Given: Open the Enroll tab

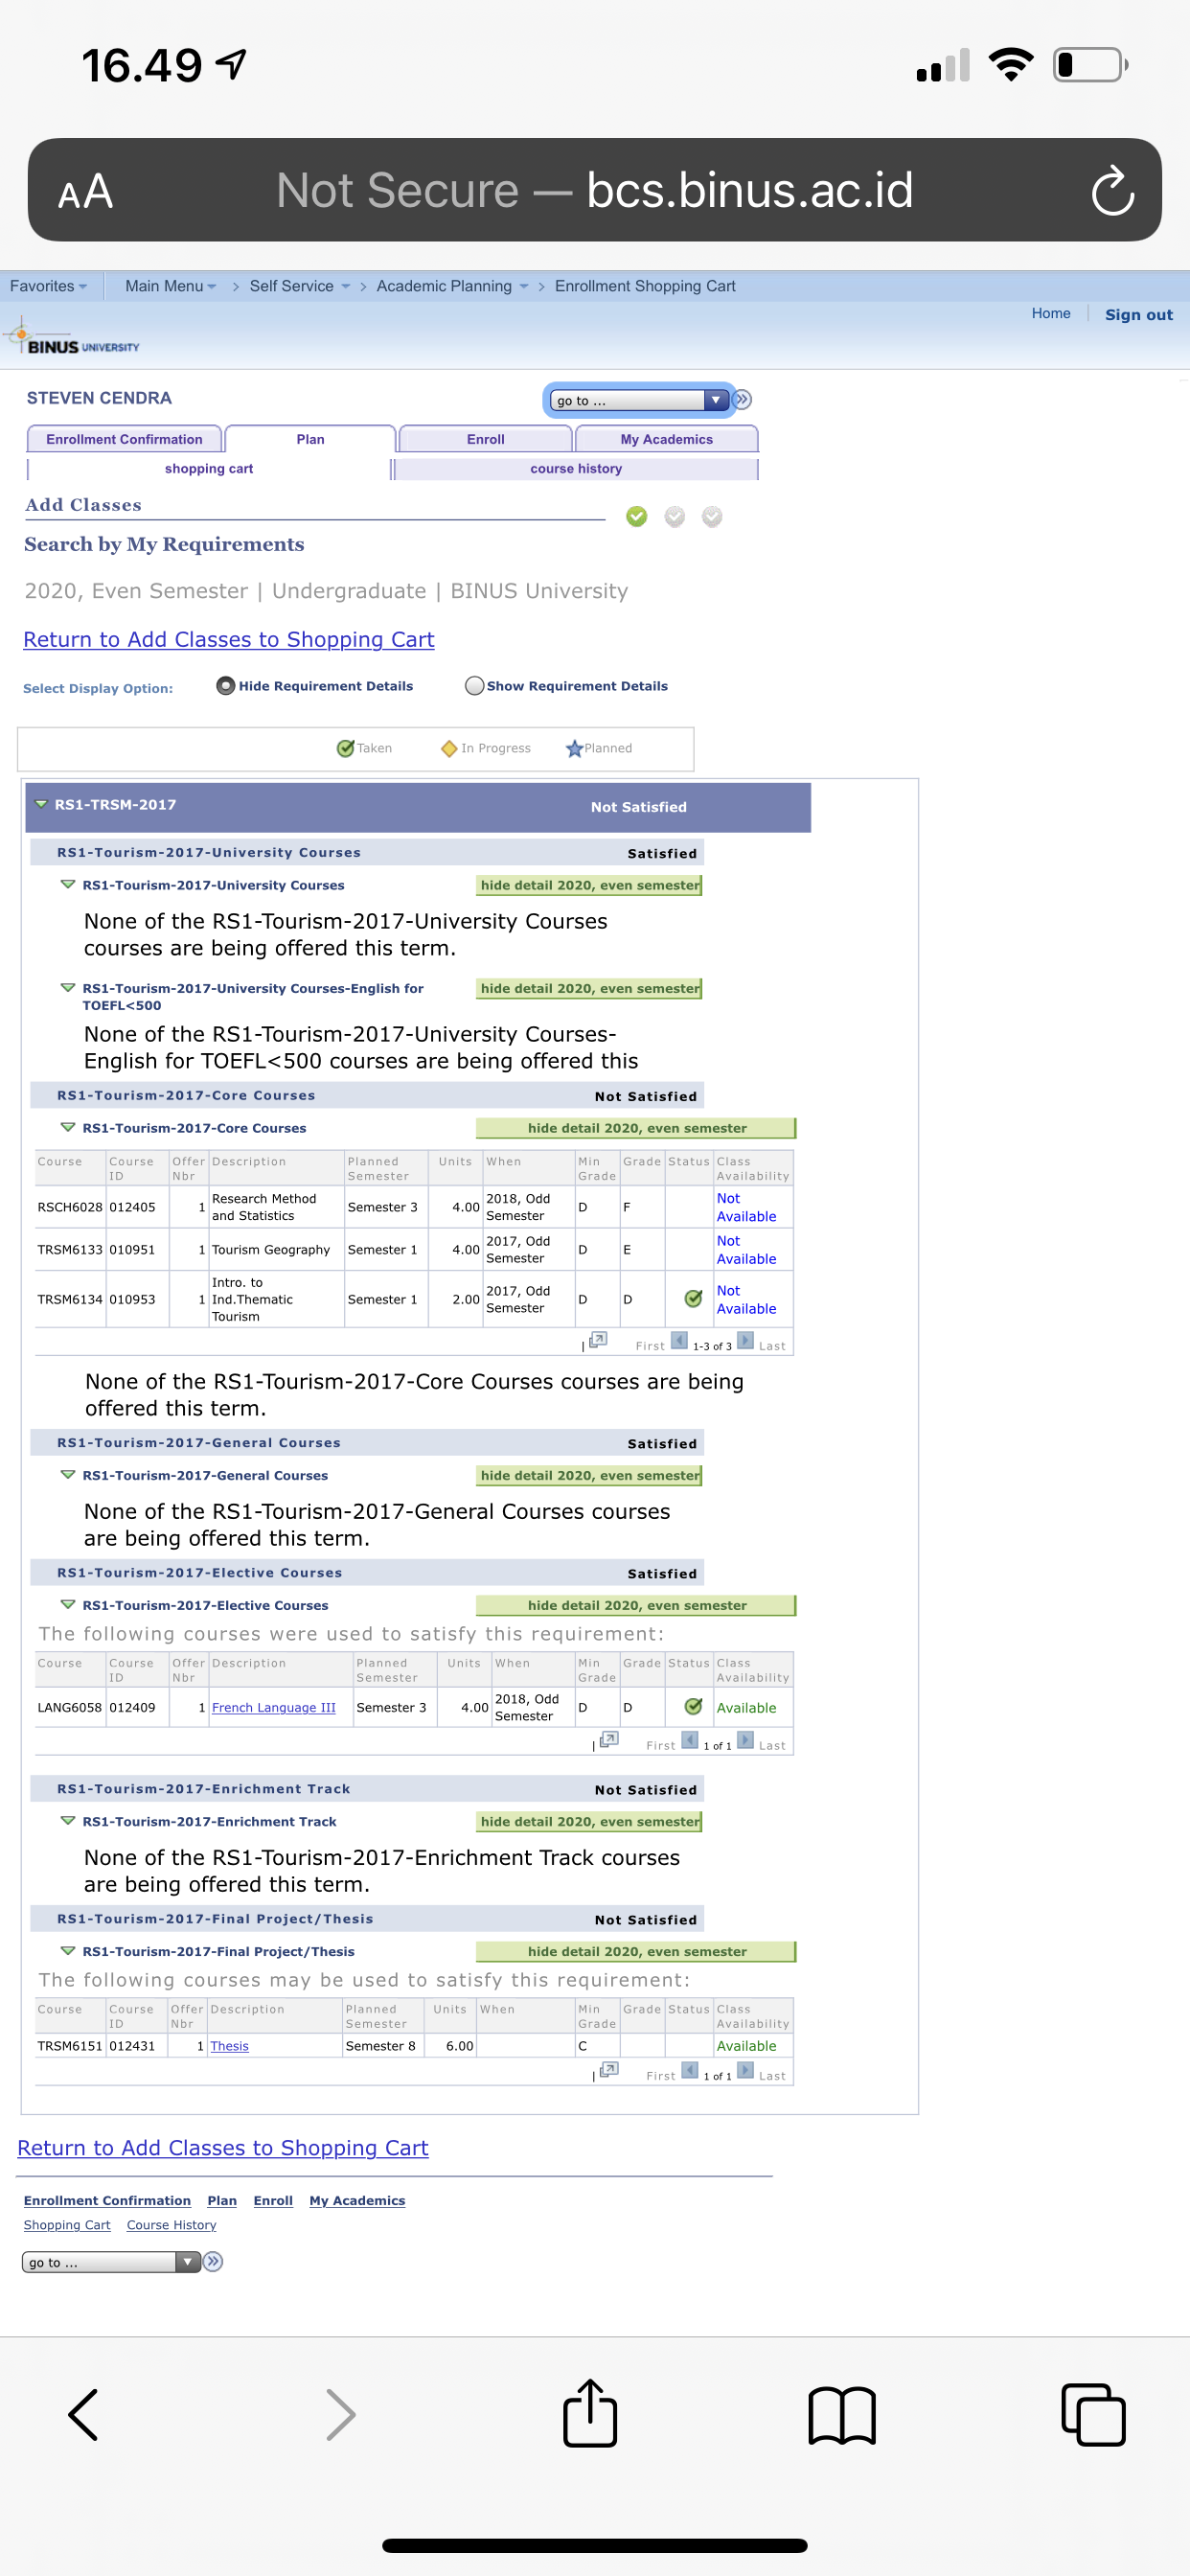Looking at the screenshot, I should tap(485, 439).
